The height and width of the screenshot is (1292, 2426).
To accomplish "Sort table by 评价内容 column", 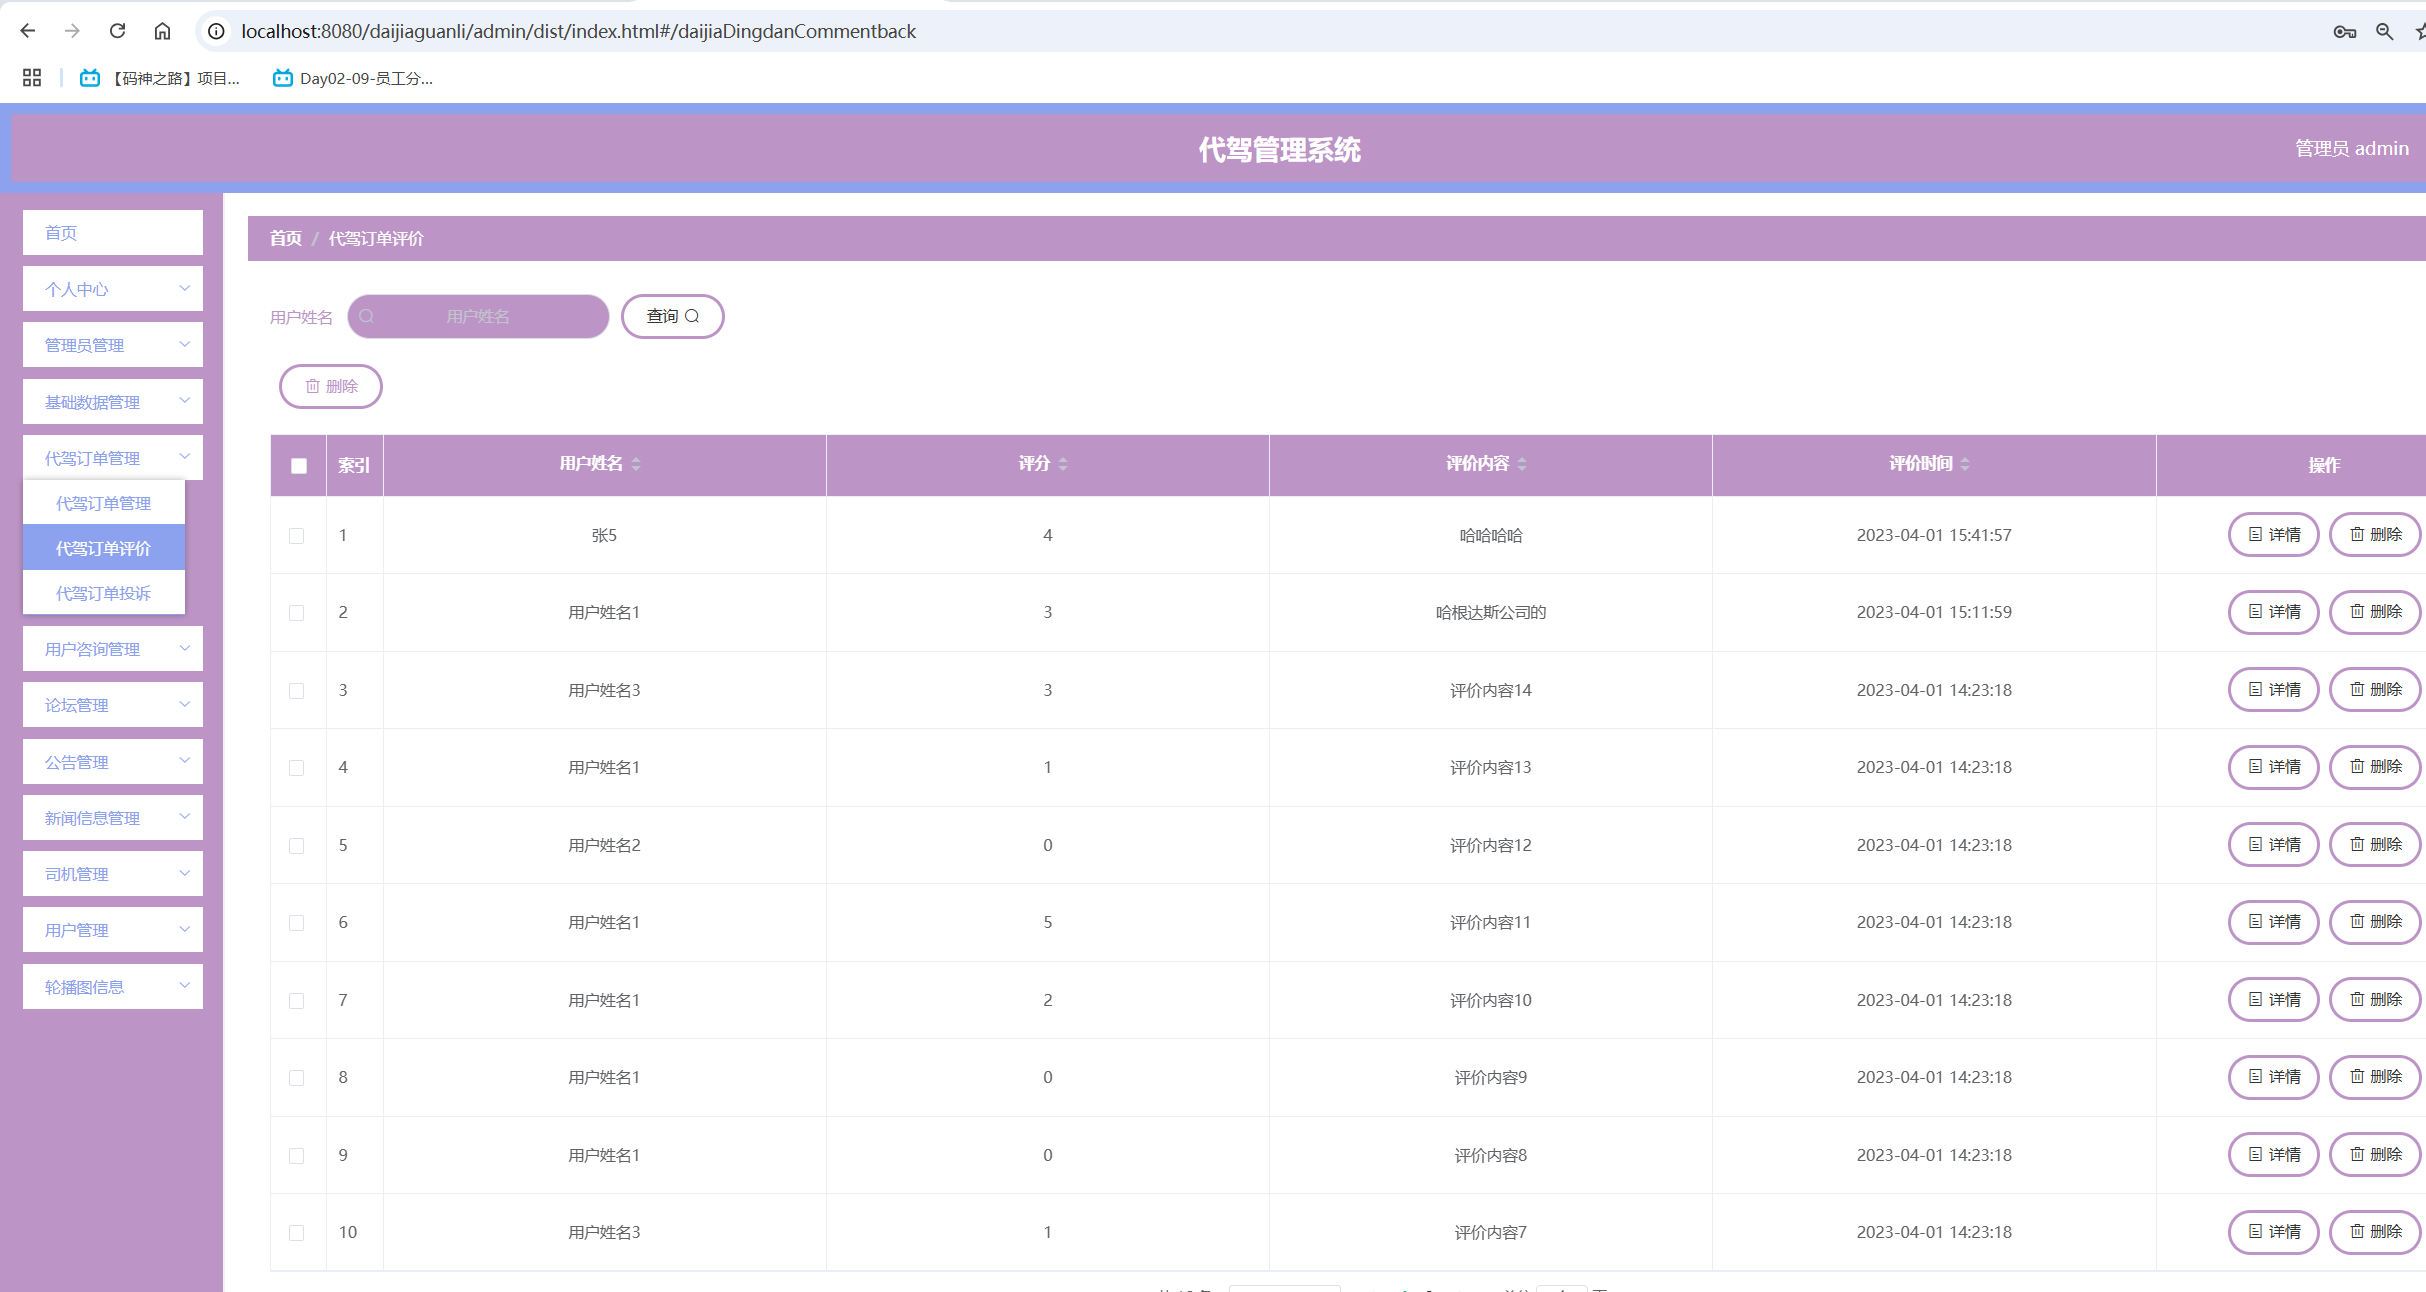I will 1486,464.
